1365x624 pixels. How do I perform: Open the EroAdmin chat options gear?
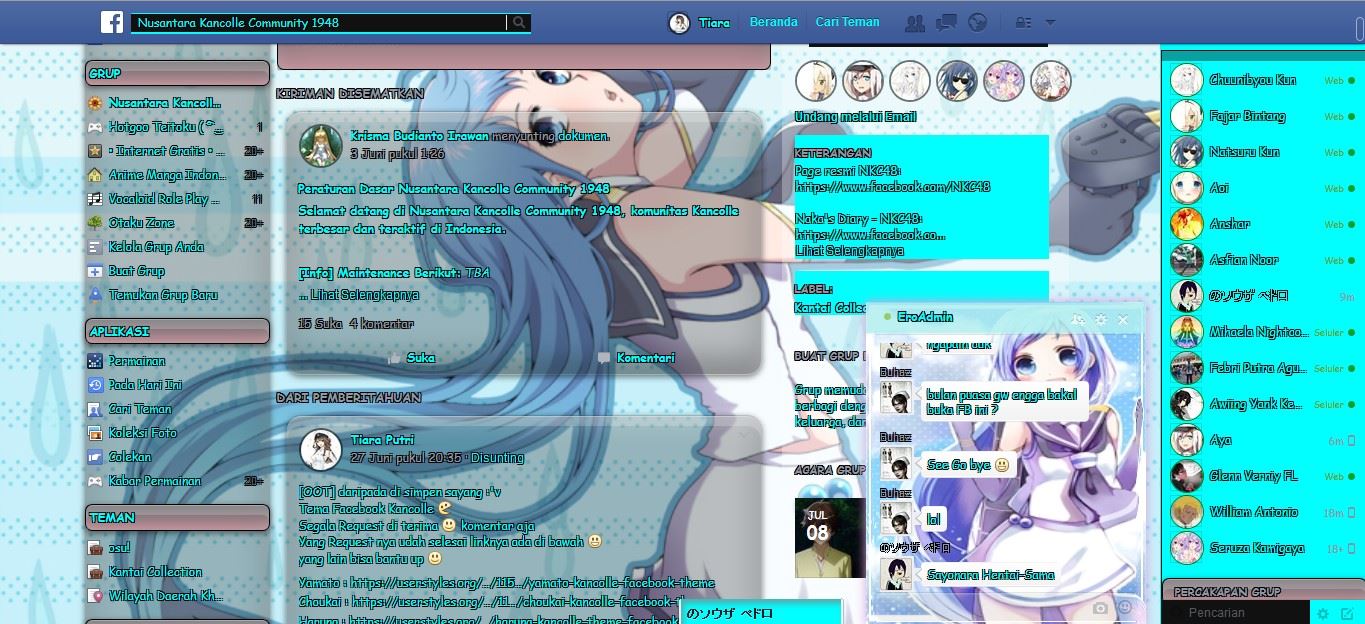(x=1101, y=319)
